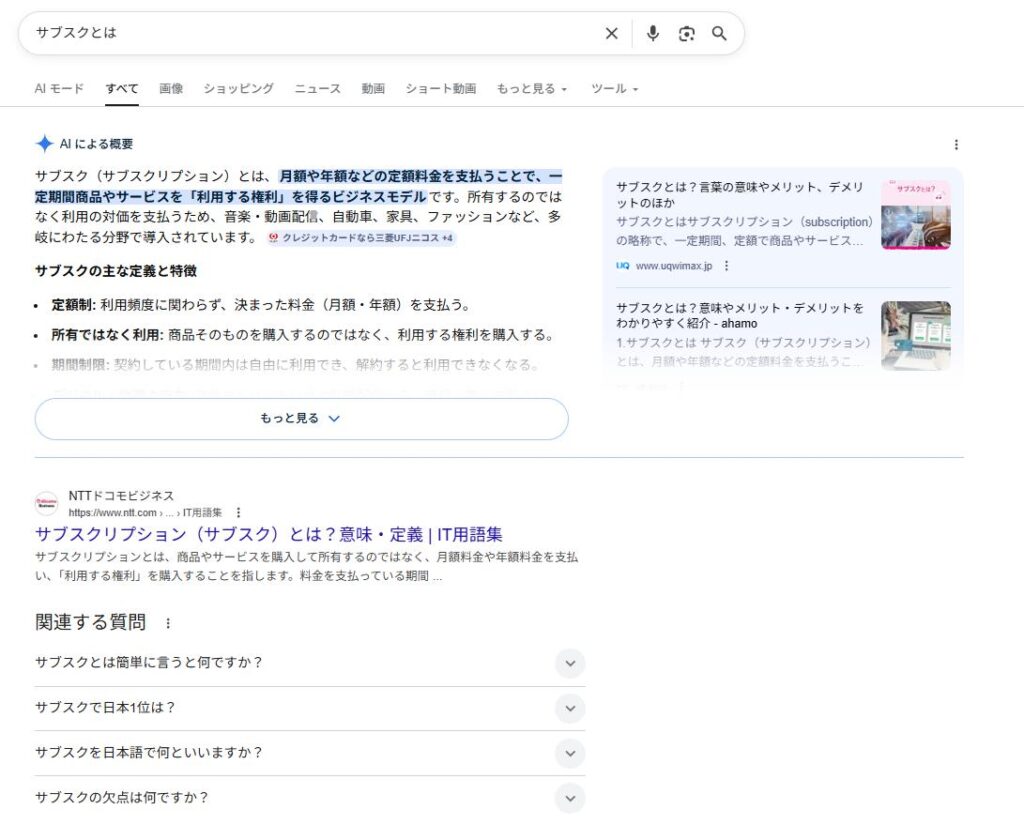Open the AI overview three-dot menu
This screenshot has width=1024, height=840.
tap(956, 144)
